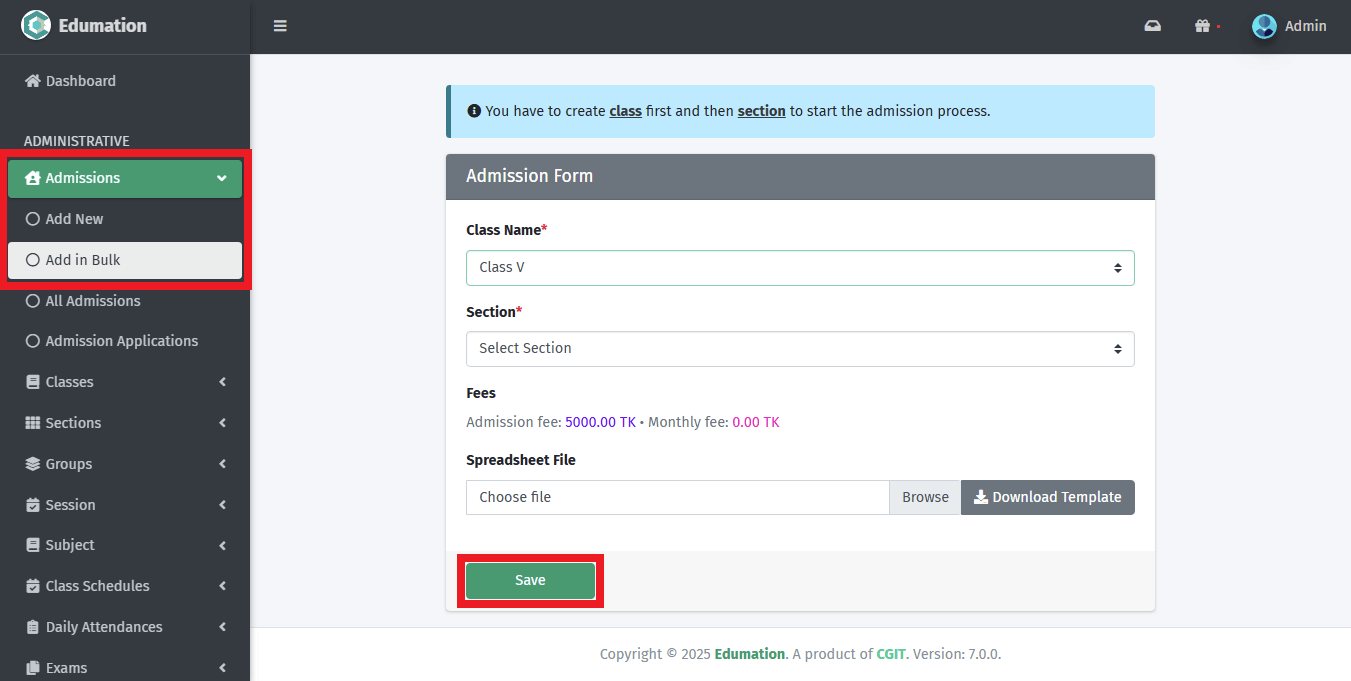Toggle the hamburger sidebar menu icon
The width and height of the screenshot is (1351, 681).
(280, 26)
